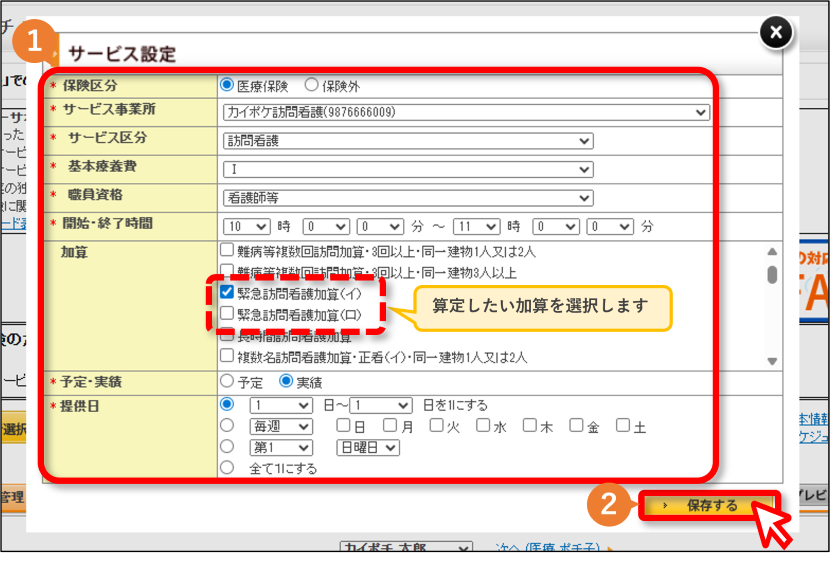Uncheck 緊急訪問看護加算(イ) checkbox

tap(227, 292)
